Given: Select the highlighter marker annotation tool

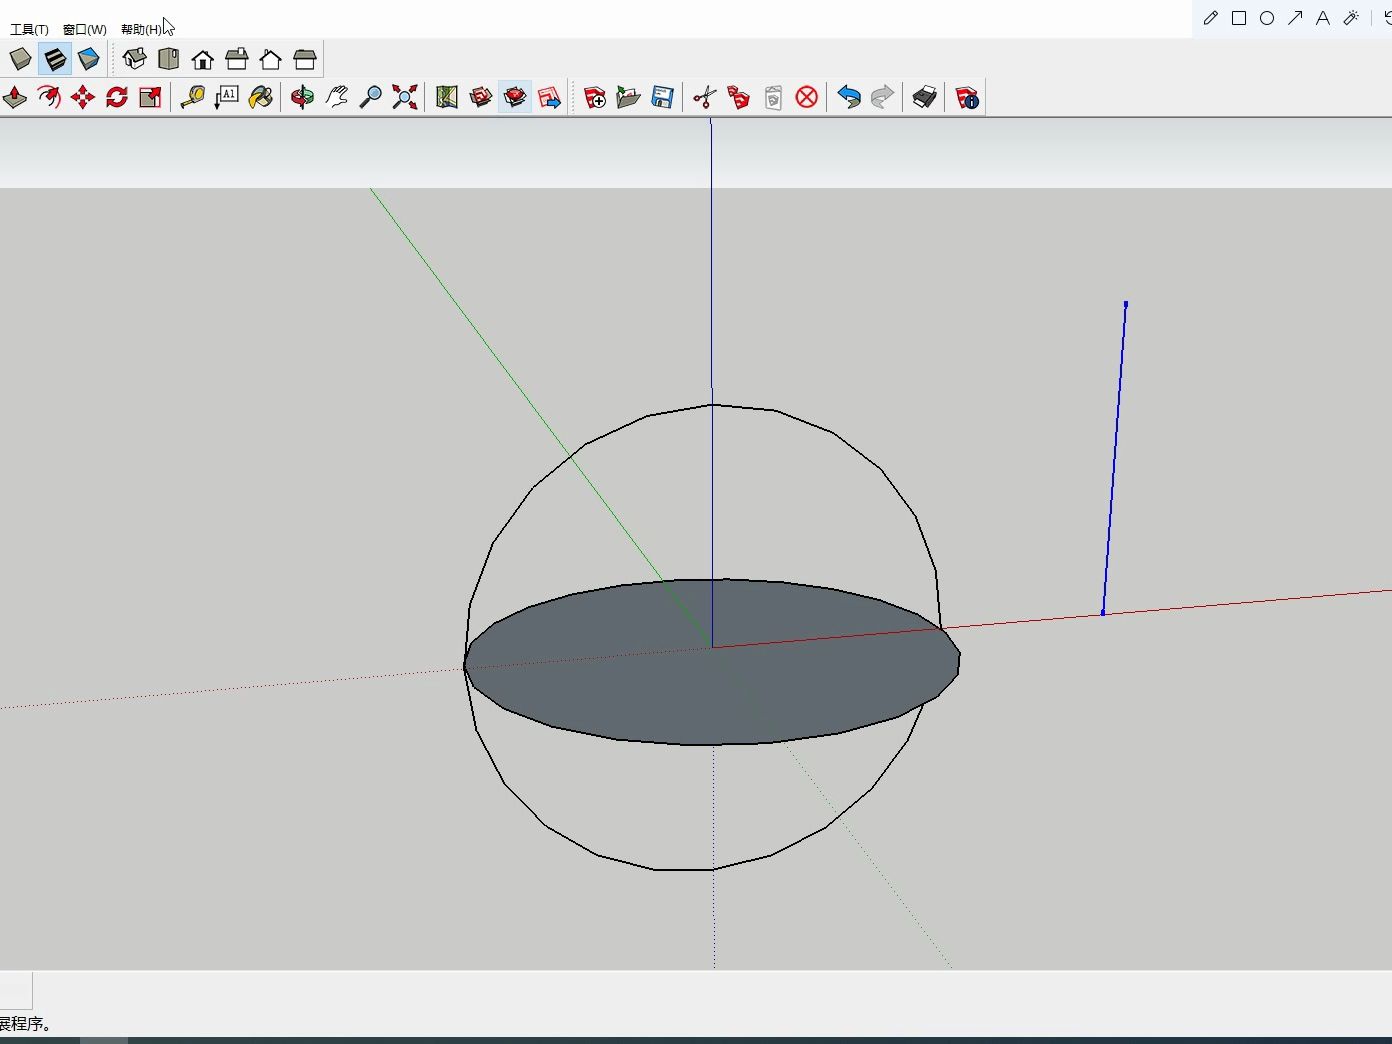Looking at the screenshot, I should 1351,18.
